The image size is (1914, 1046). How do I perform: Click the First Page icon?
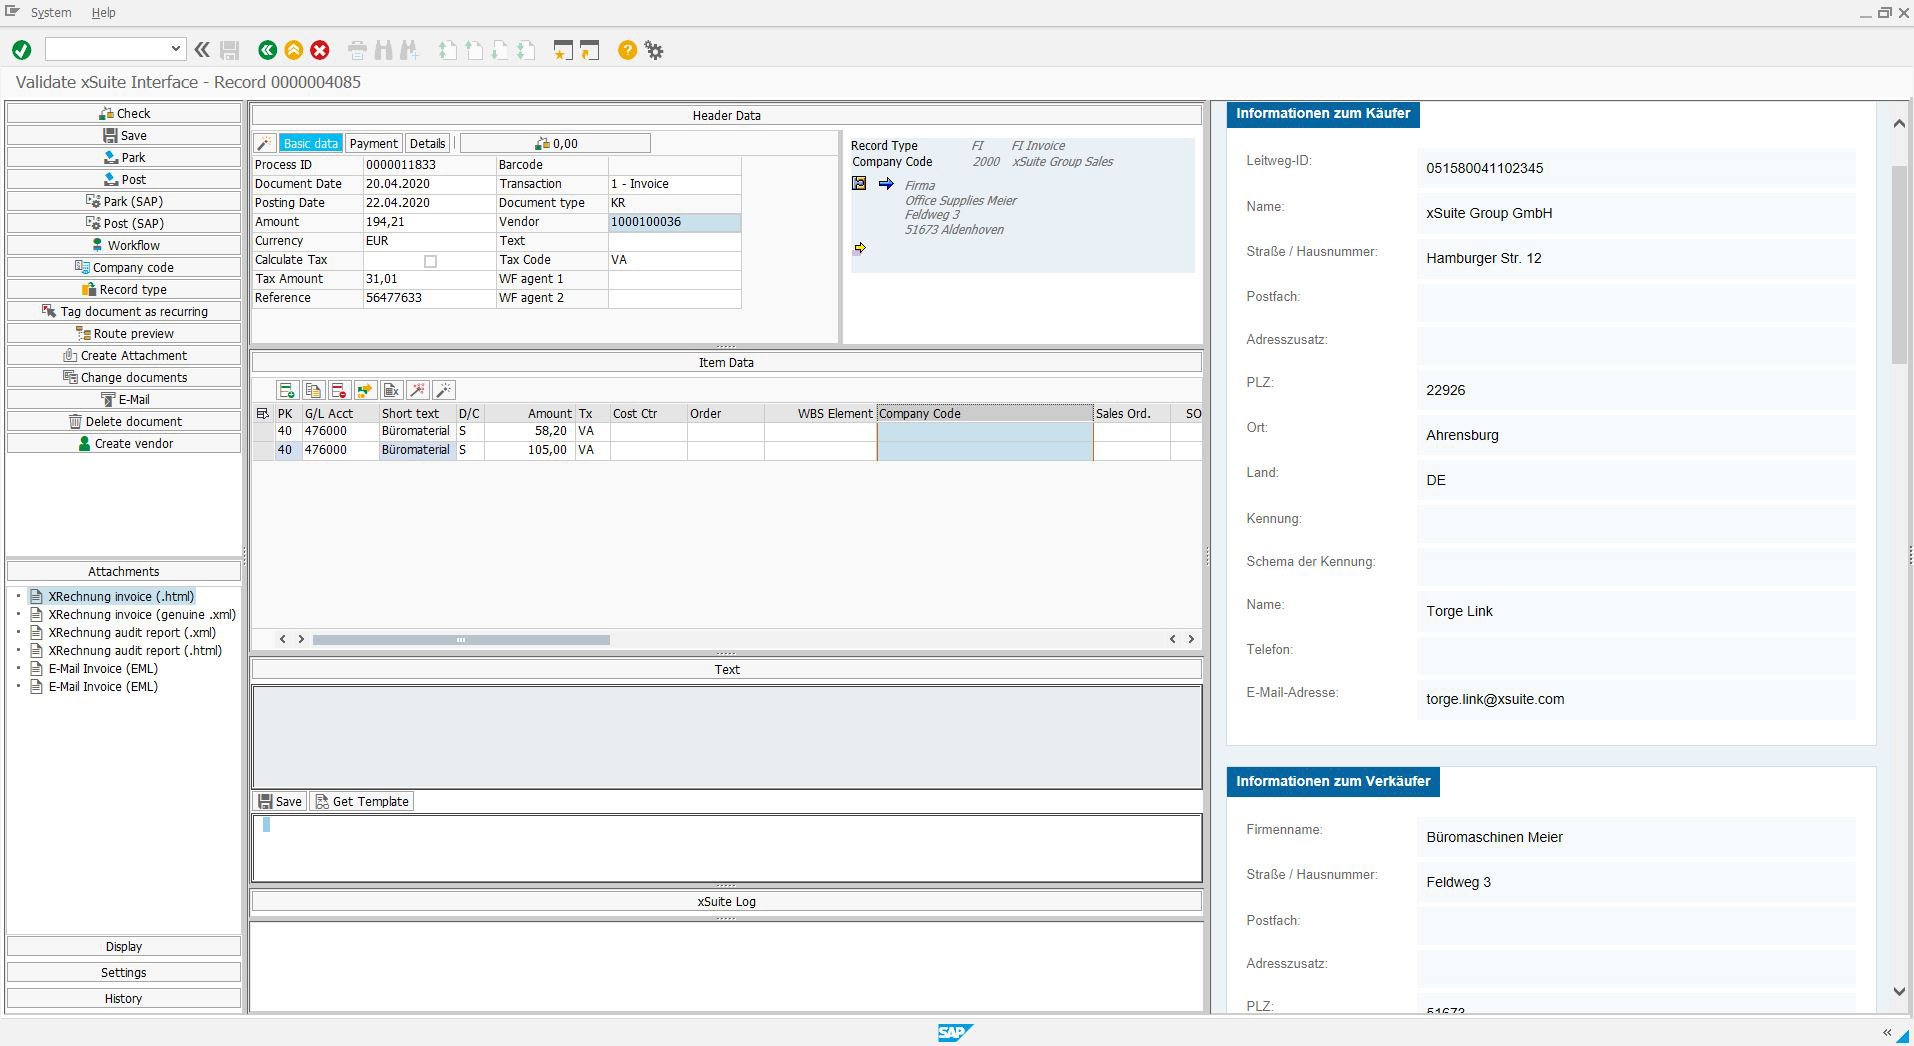(447, 50)
